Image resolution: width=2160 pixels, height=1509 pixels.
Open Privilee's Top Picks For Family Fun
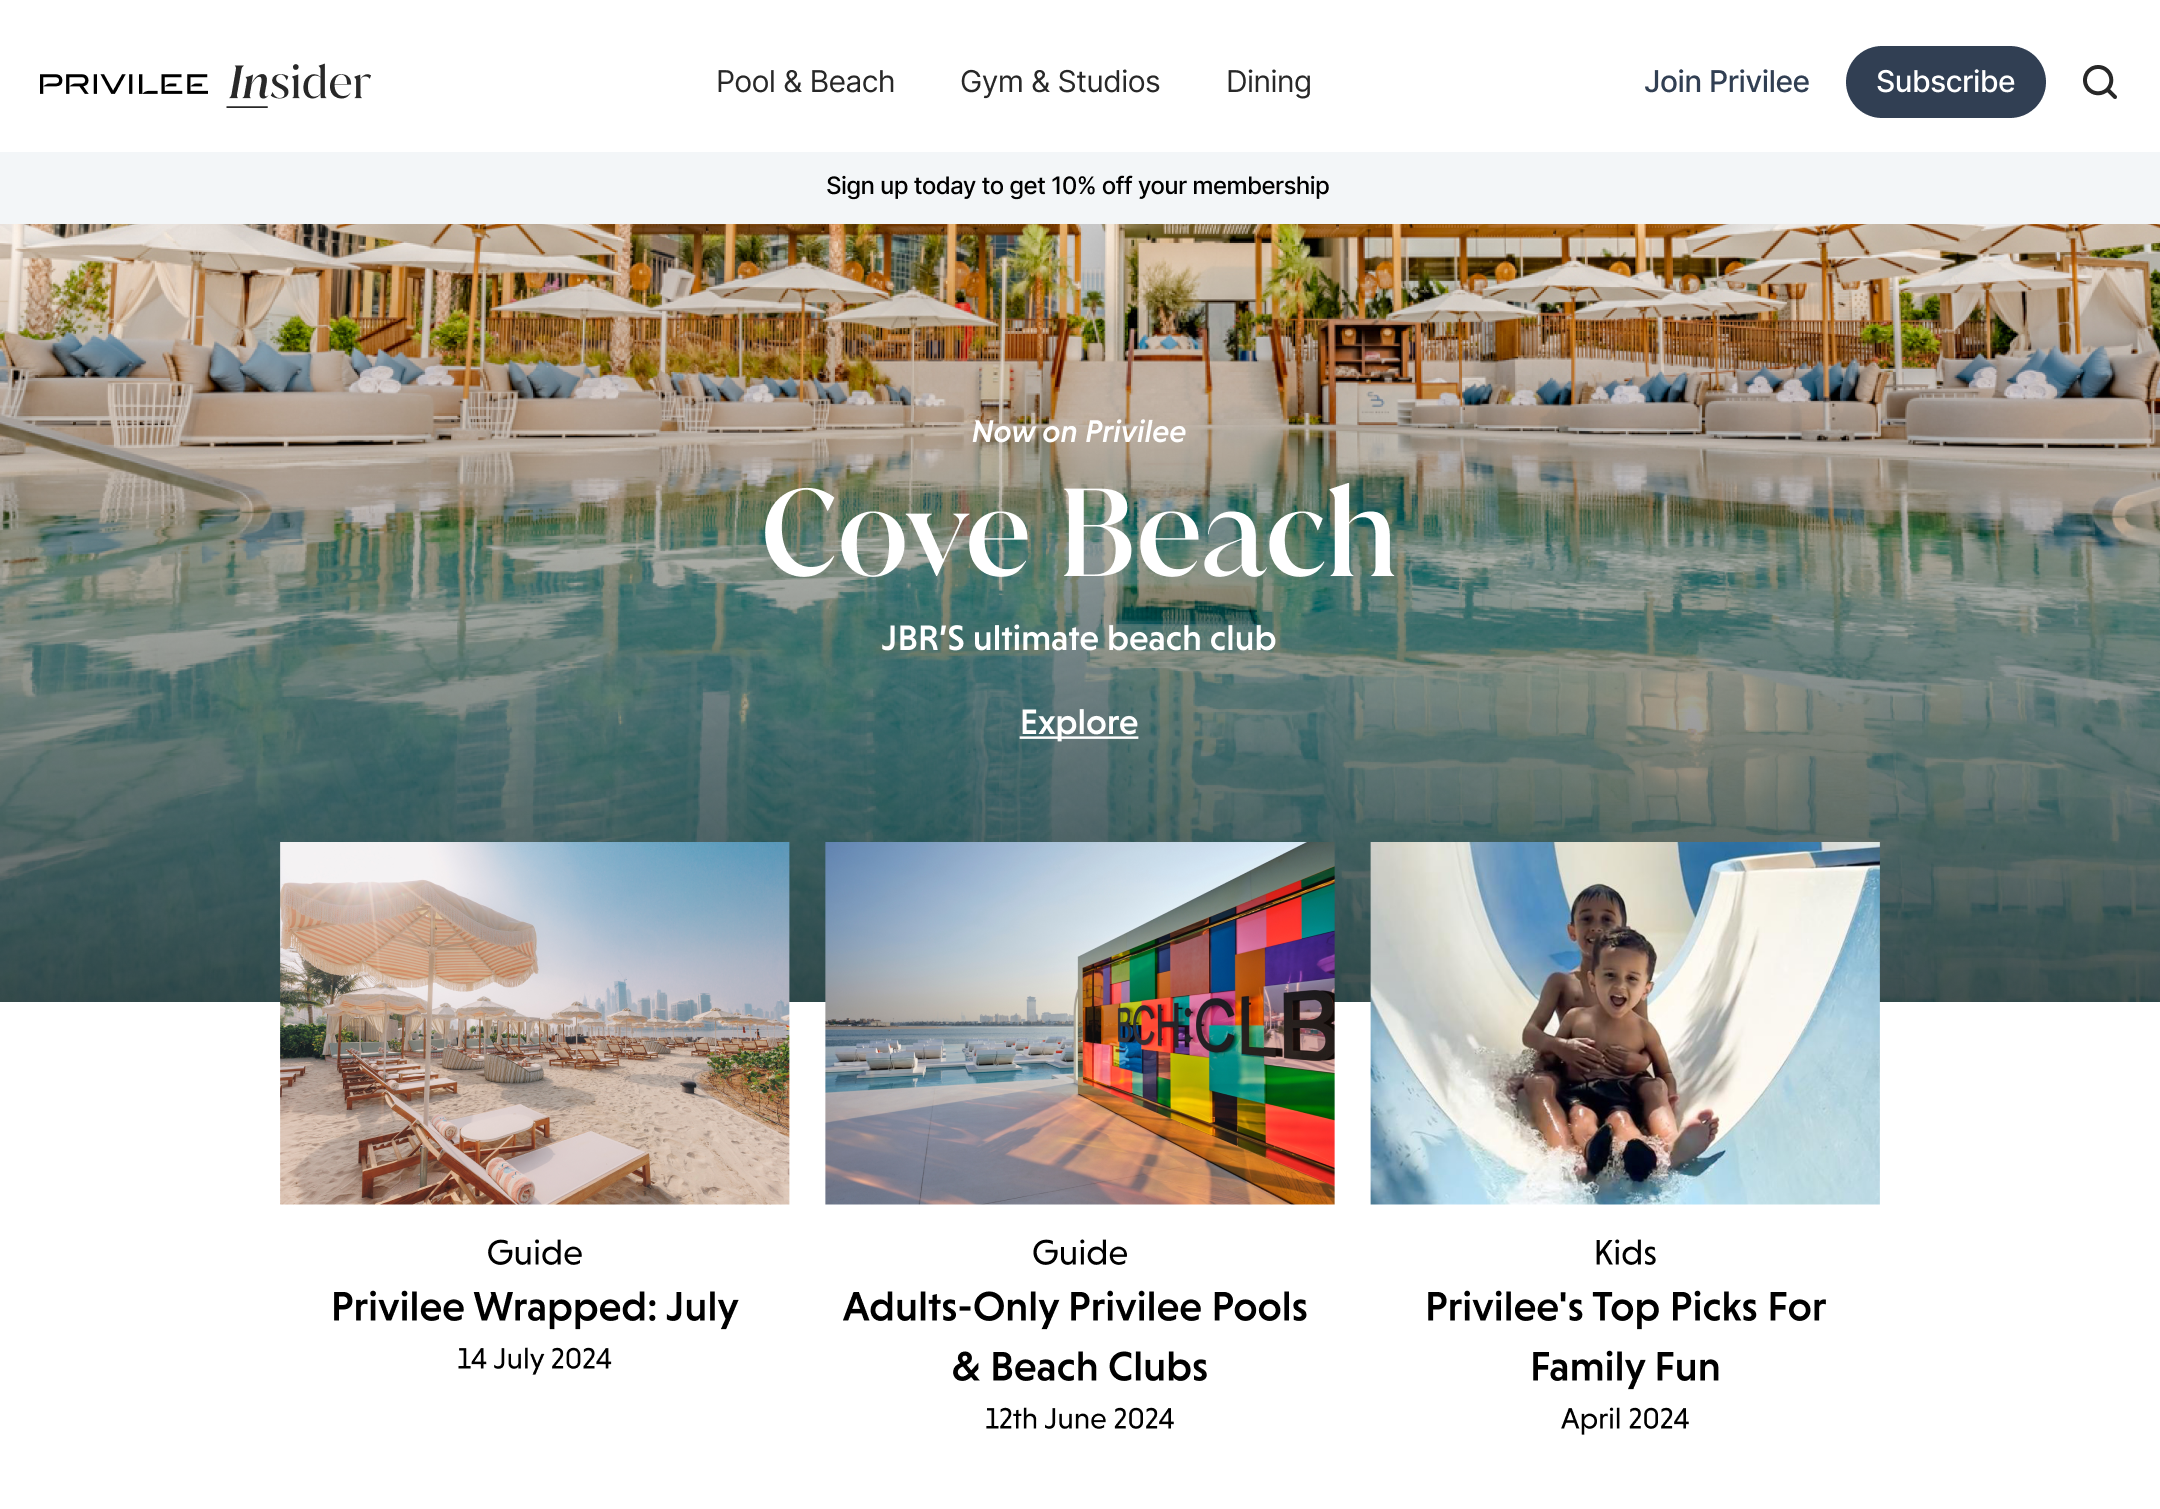coord(1625,1337)
